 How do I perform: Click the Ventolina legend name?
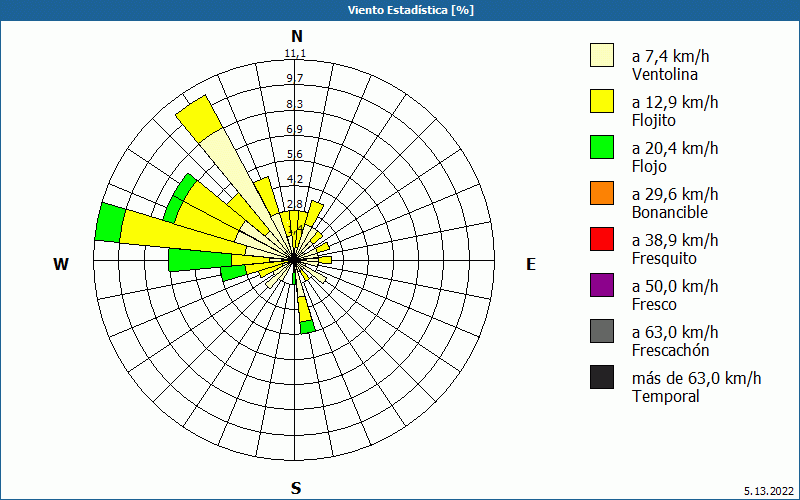(x=665, y=74)
